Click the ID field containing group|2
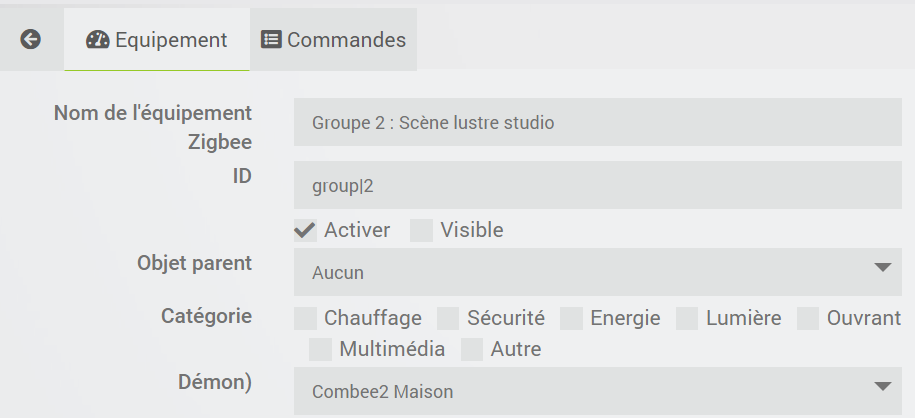This screenshot has width=915, height=418. point(598,186)
